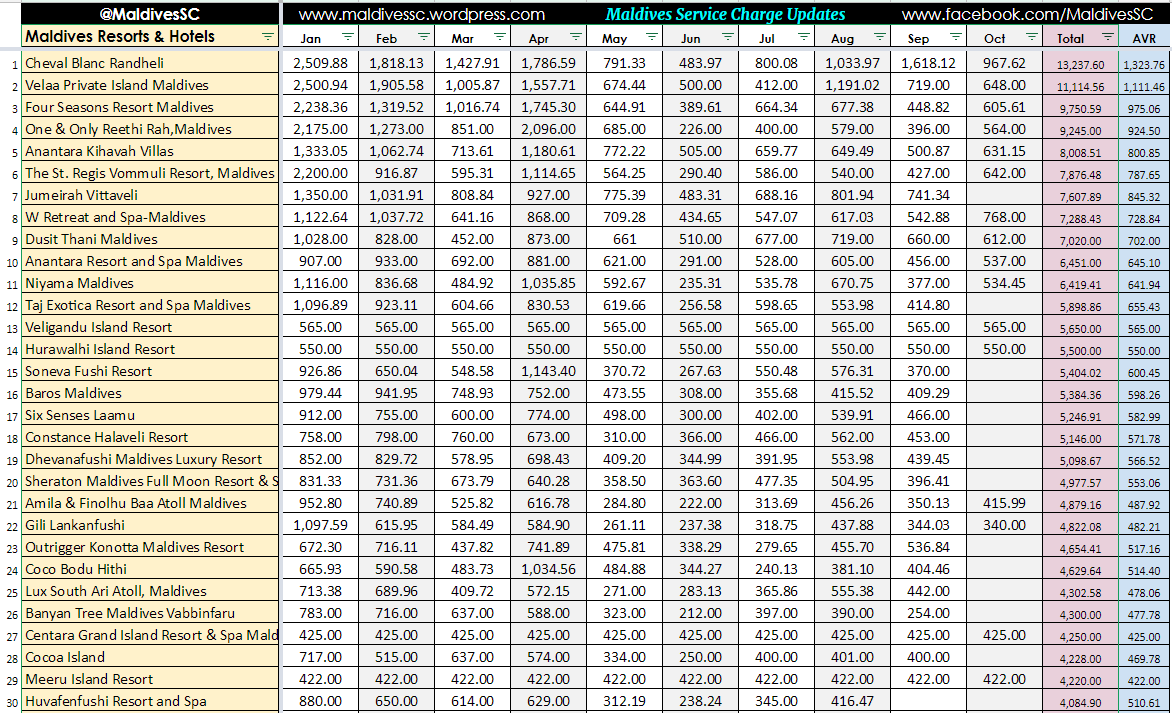Select Lux South Ari Atoll, Maldives cell
The width and height of the screenshot is (1172, 713).
[150, 591]
